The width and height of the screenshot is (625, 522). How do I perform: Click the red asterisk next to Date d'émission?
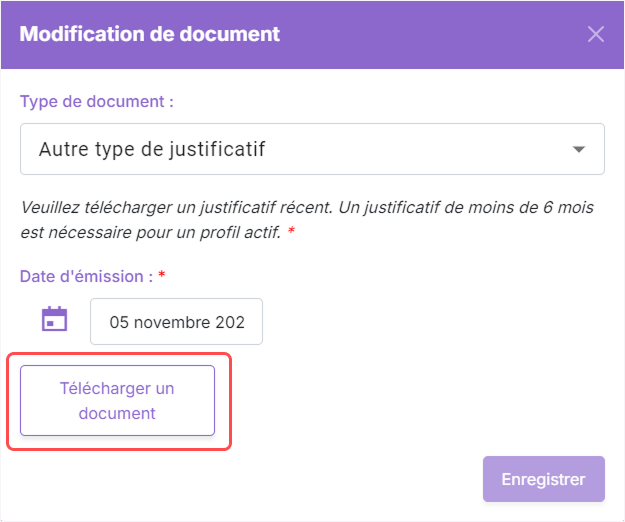coord(161,274)
